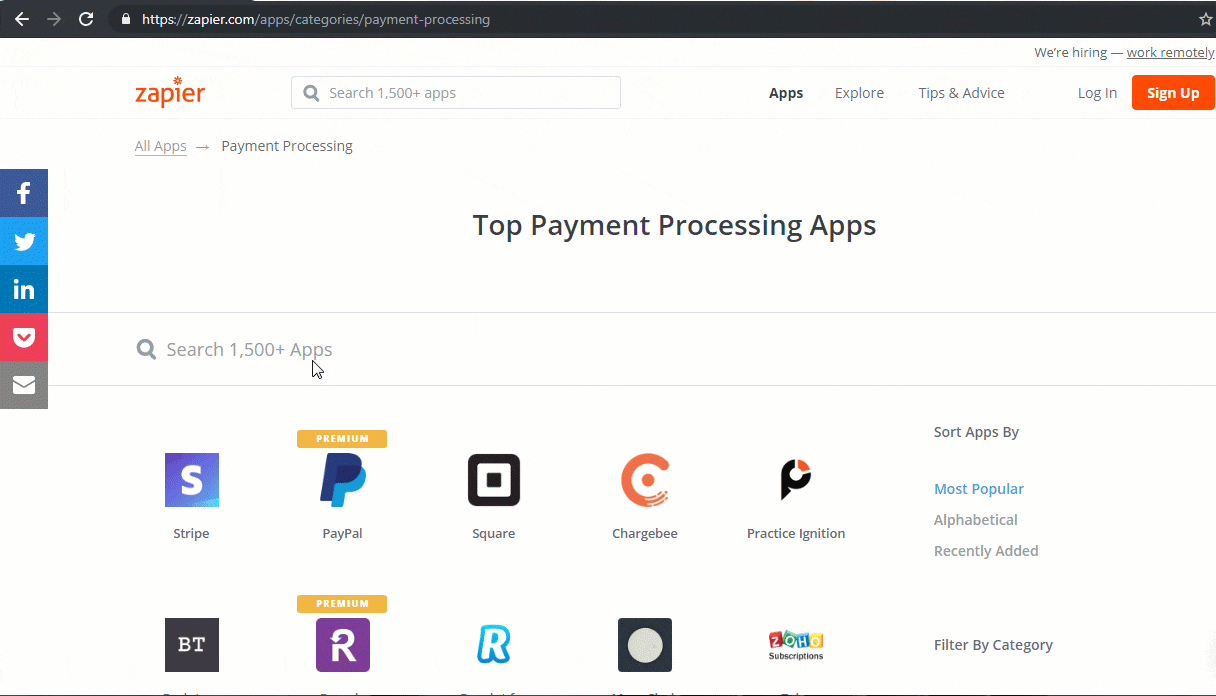1216x696 pixels.
Task: Click the PREMIUM badge above the purple R app
Action: click(x=342, y=604)
